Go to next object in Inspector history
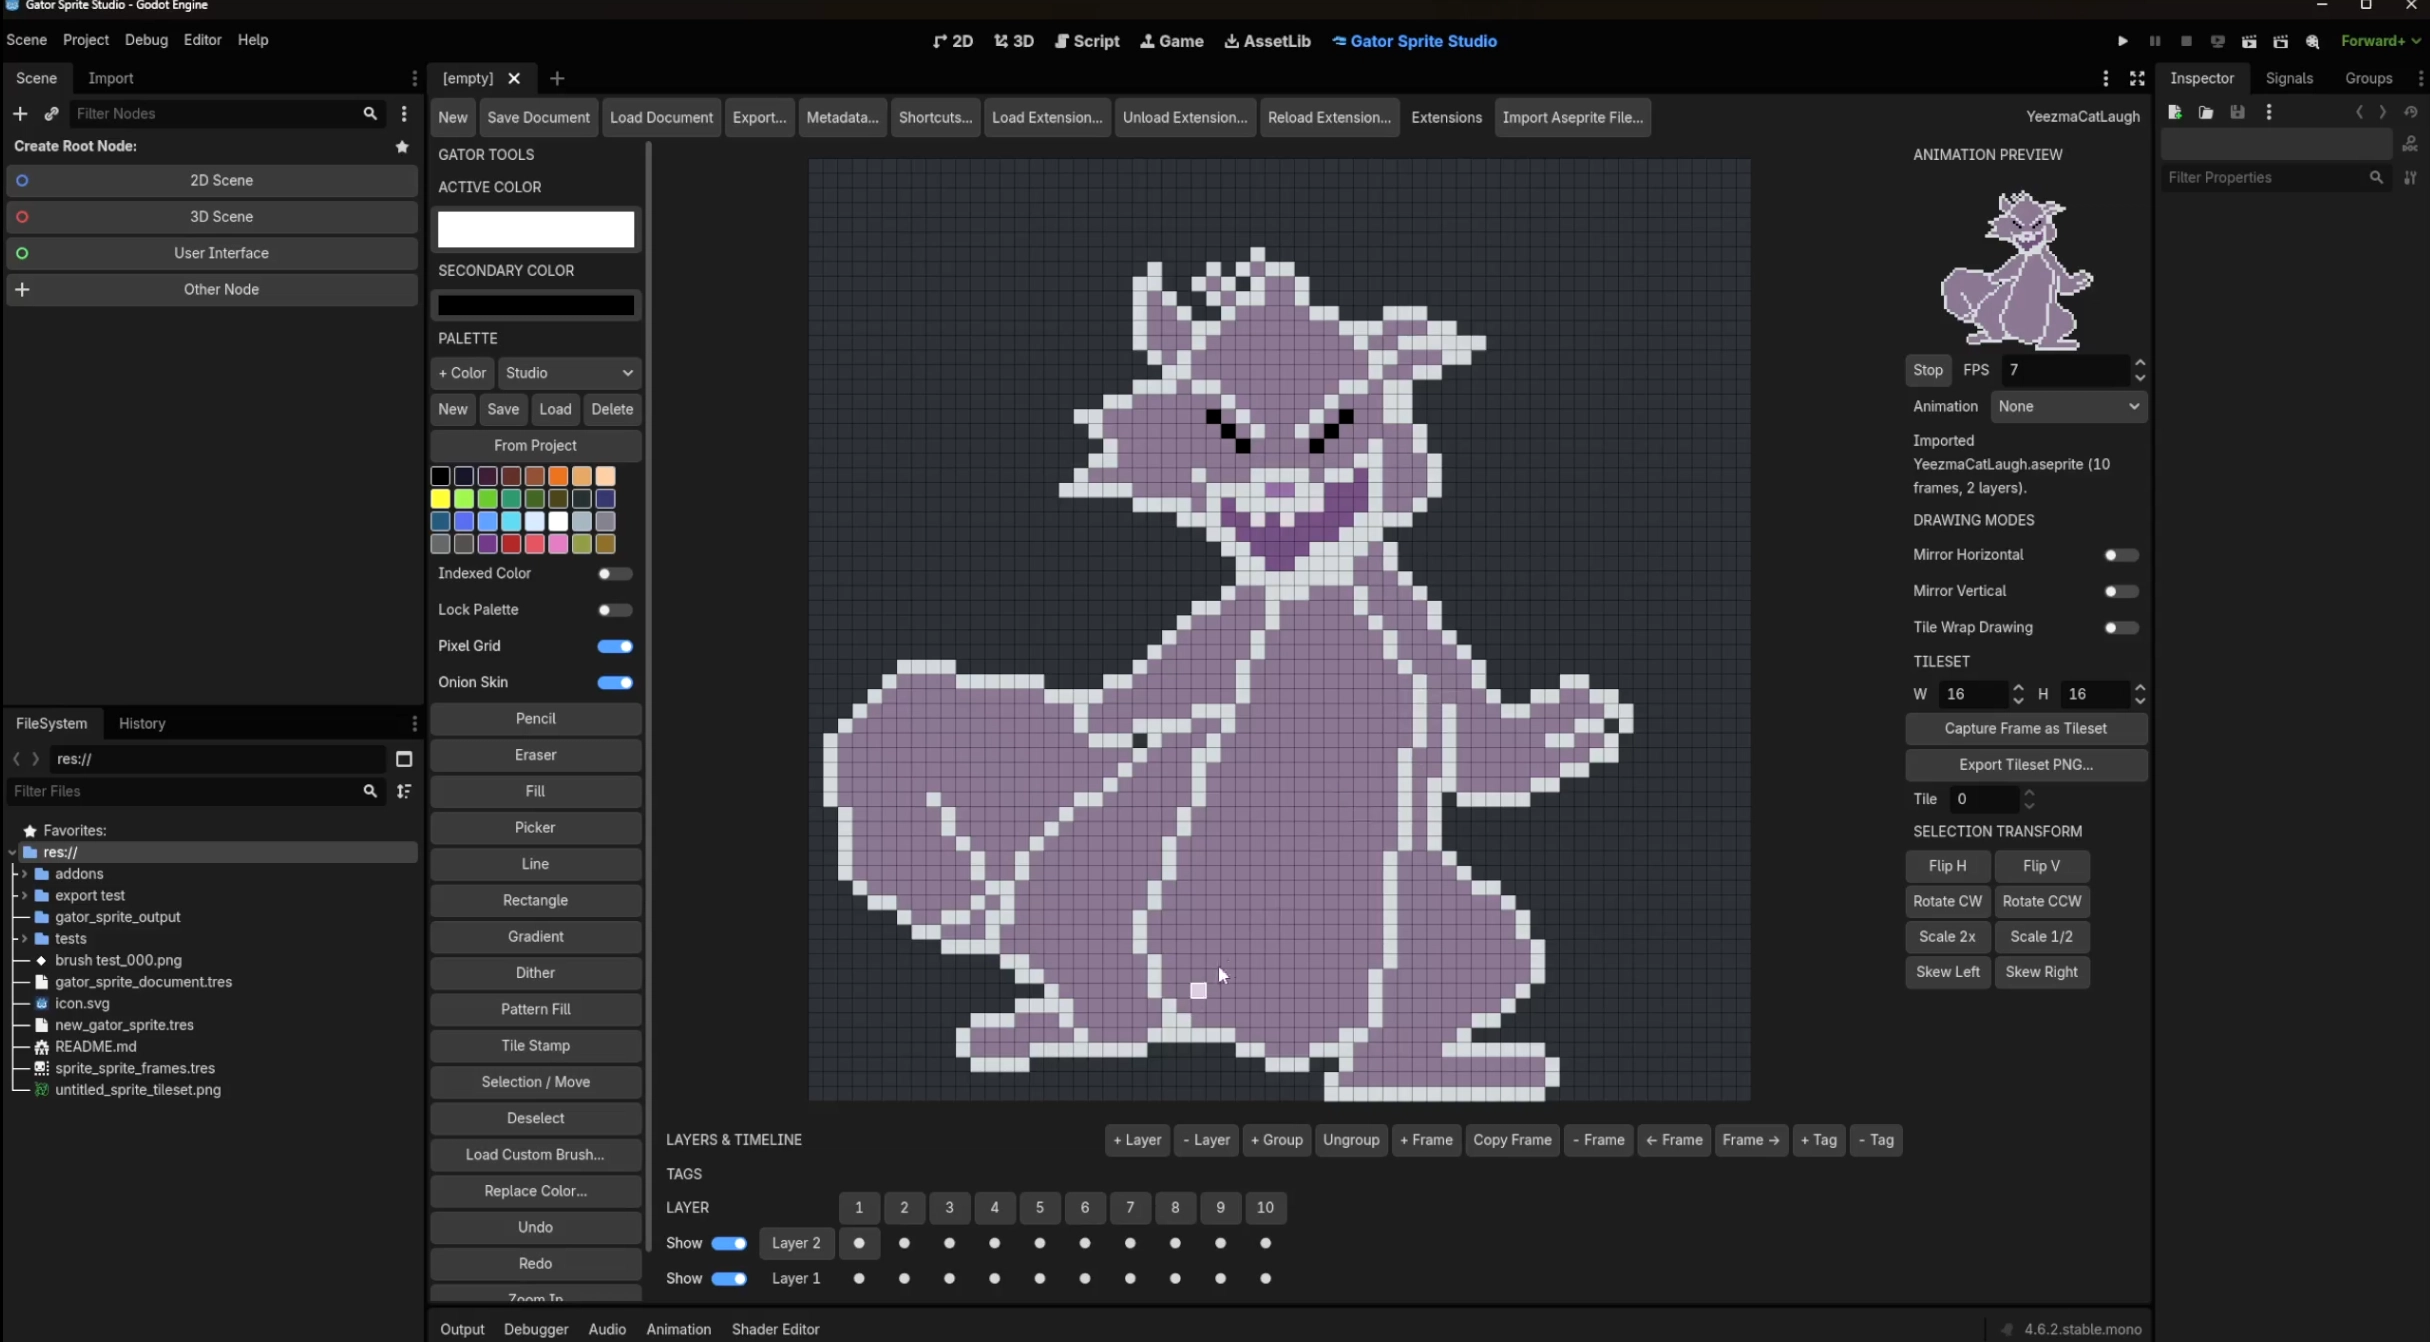This screenshot has height=1342, width=2430. 2382,112
